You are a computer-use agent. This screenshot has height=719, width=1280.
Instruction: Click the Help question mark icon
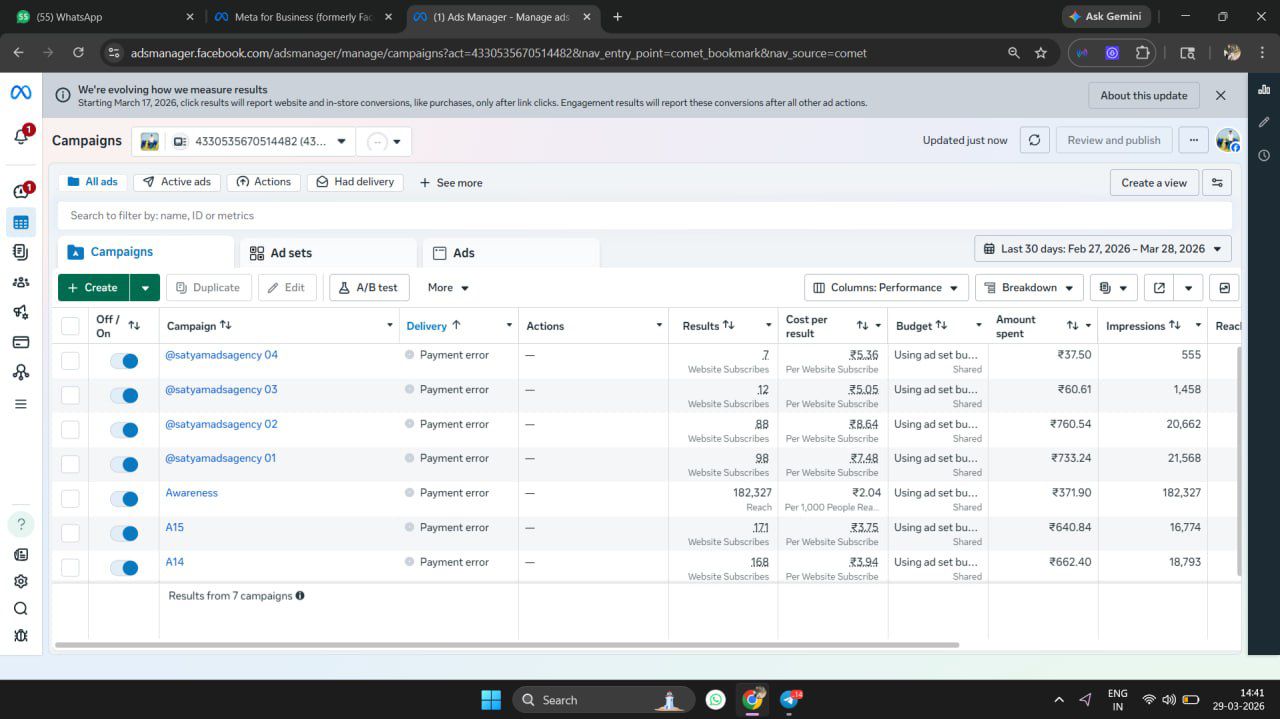pos(21,524)
